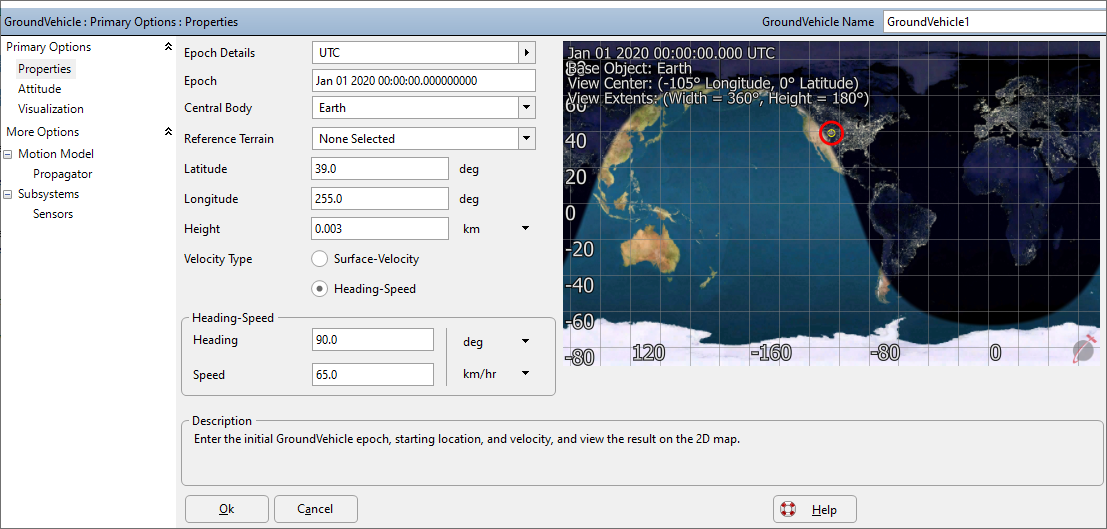Click the Cancel button

coord(316,509)
